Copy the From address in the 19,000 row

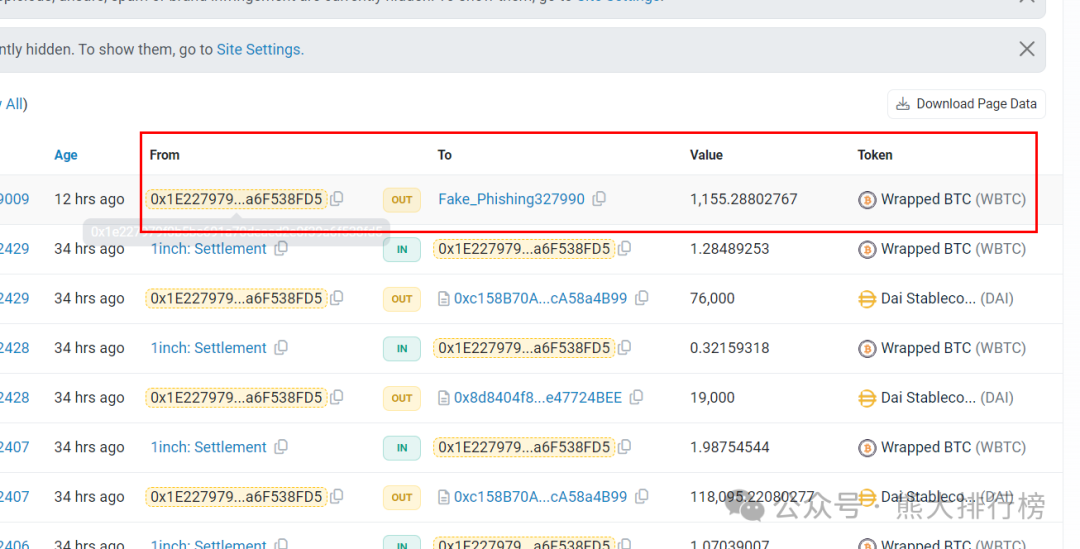click(337, 397)
